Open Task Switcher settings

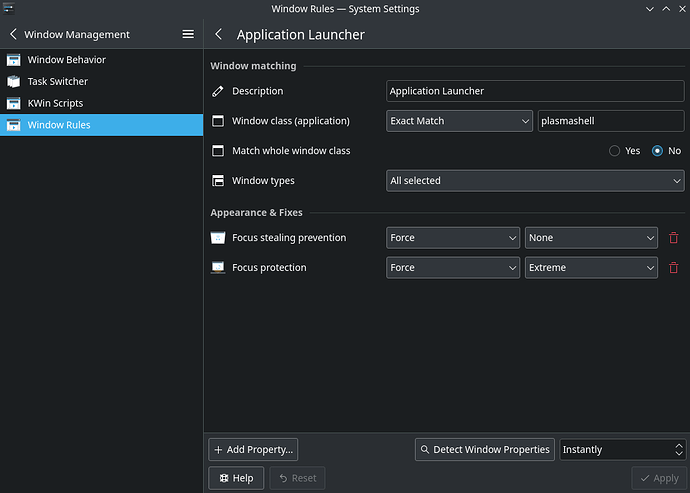[x=101, y=81]
